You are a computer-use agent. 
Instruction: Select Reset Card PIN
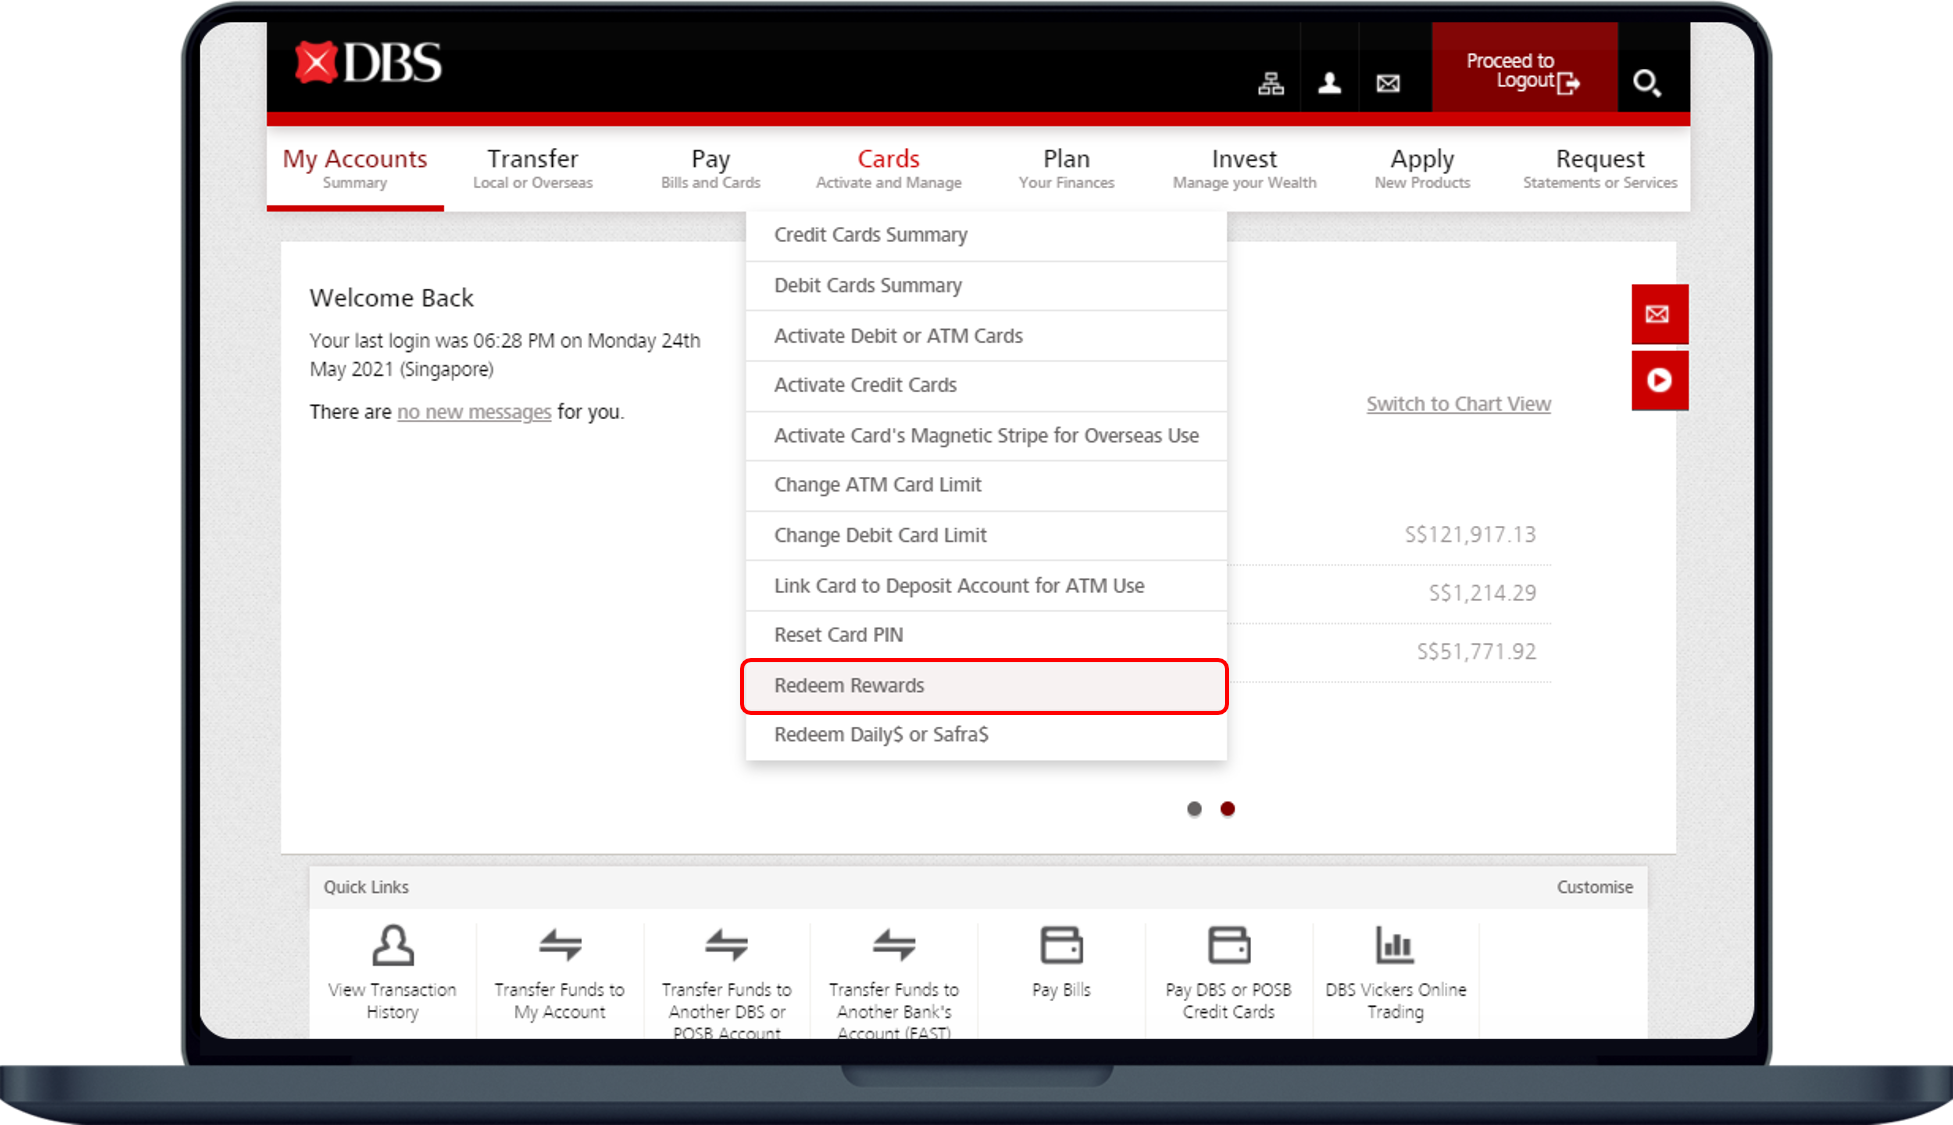[x=986, y=636]
